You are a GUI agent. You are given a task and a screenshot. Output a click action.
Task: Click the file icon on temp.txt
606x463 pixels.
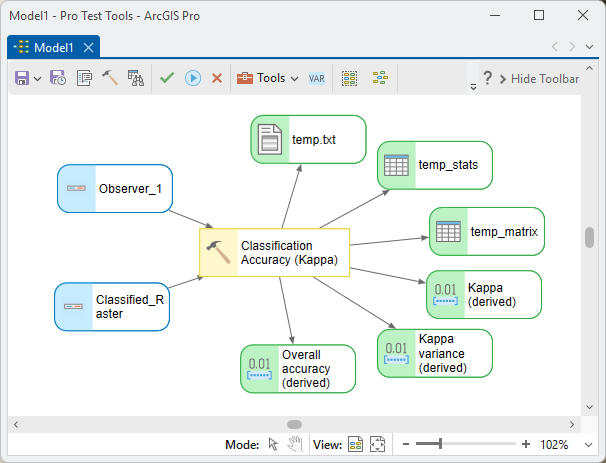270,140
